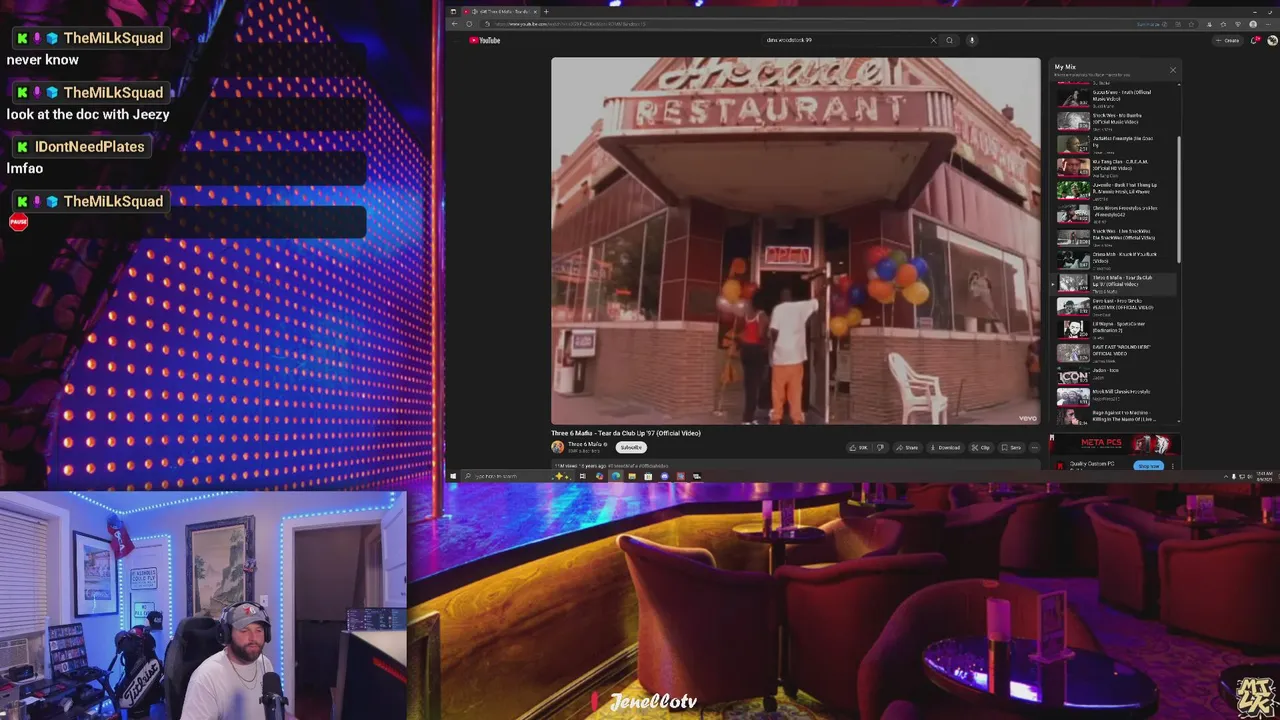Open YouTube notifications bell
This screenshot has width=1280, height=720.
coord(1254,40)
